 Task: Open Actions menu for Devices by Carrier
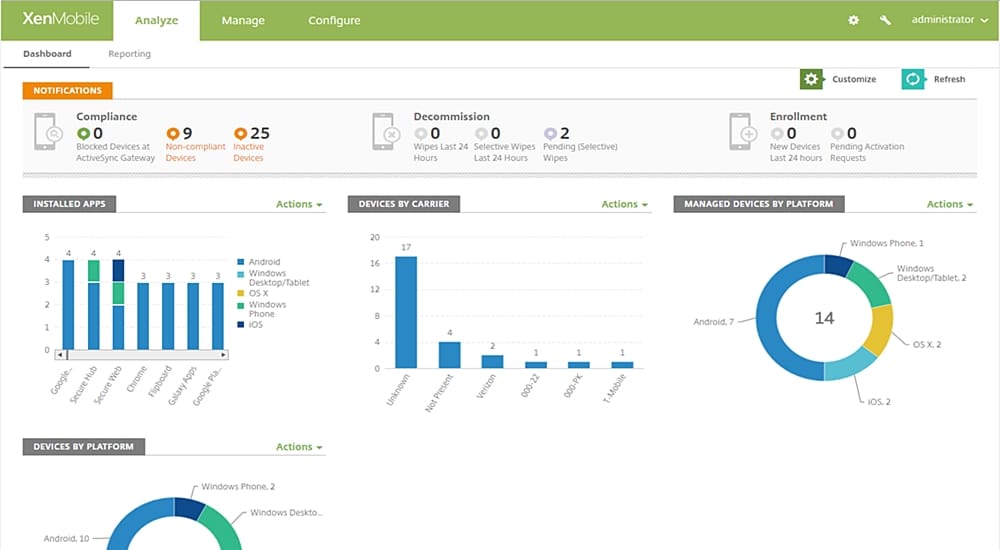[624, 204]
